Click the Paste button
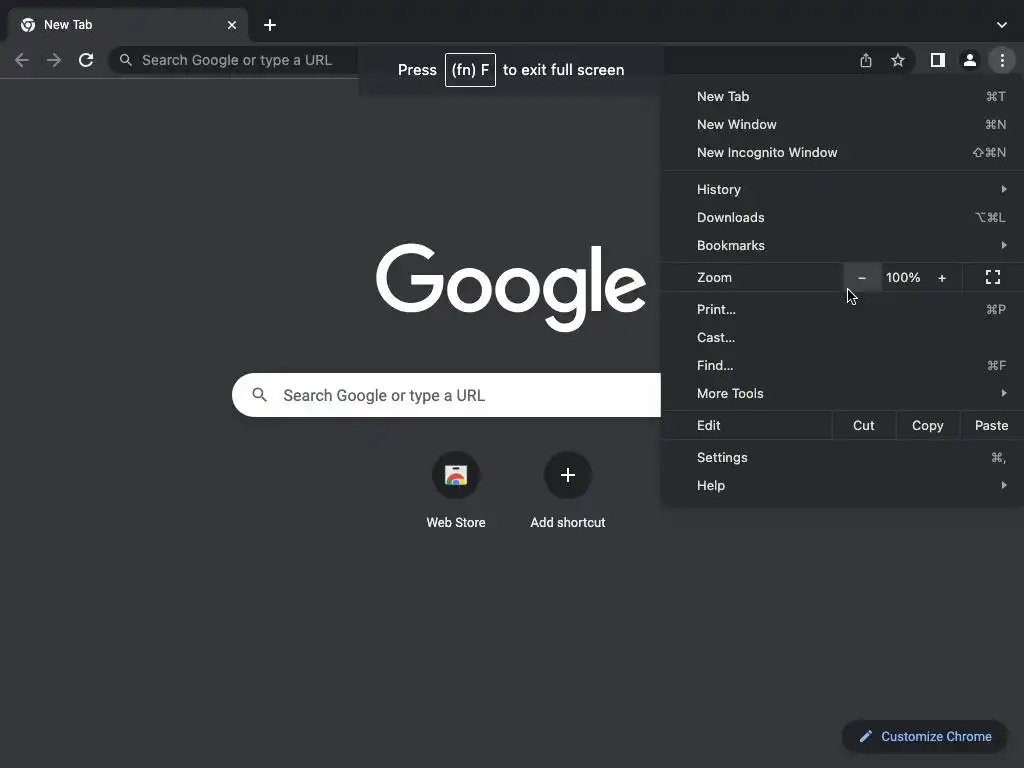This screenshot has width=1024, height=768. pyautogui.click(x=991, y=426)
